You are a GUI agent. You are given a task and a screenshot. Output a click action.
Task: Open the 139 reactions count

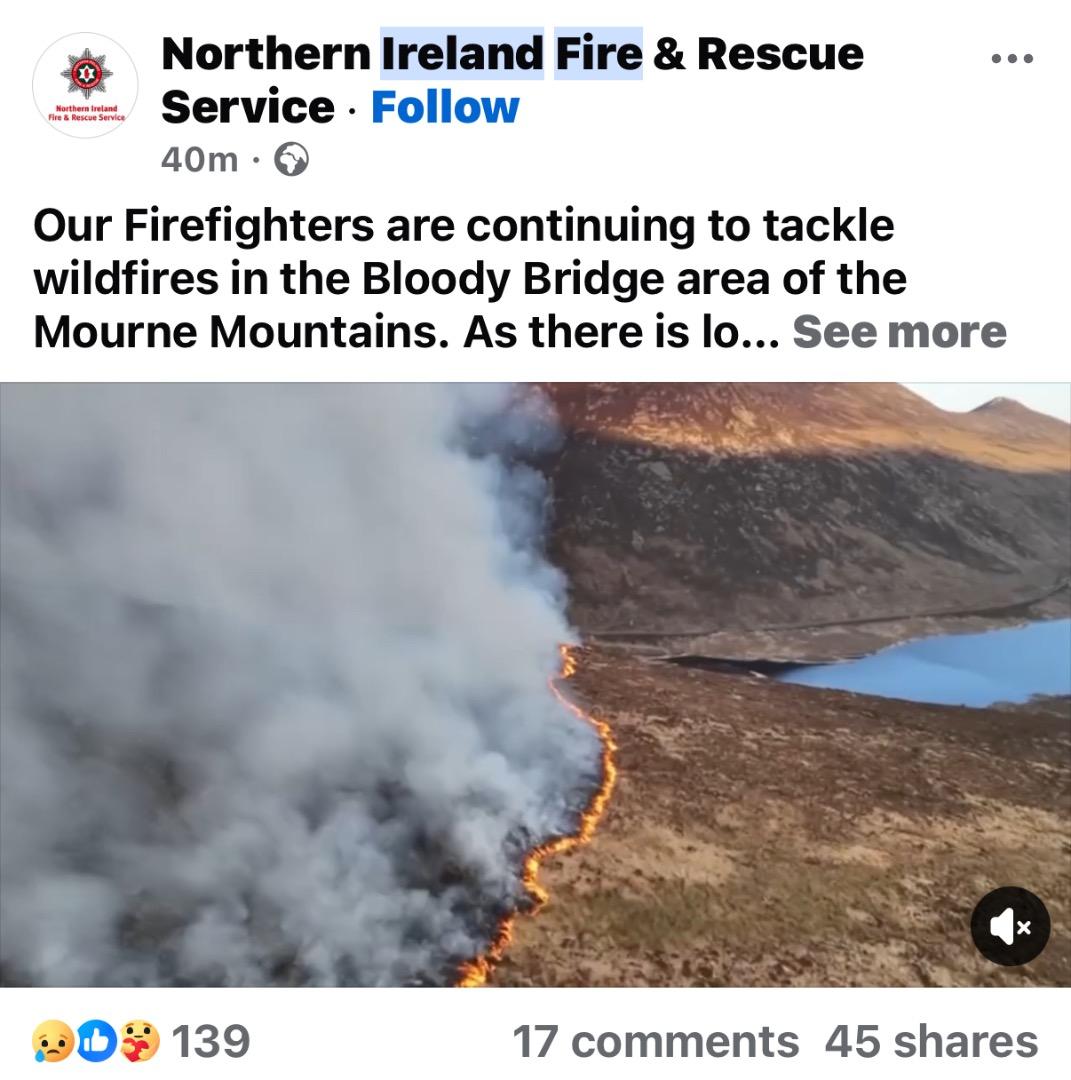[211, 1041]
